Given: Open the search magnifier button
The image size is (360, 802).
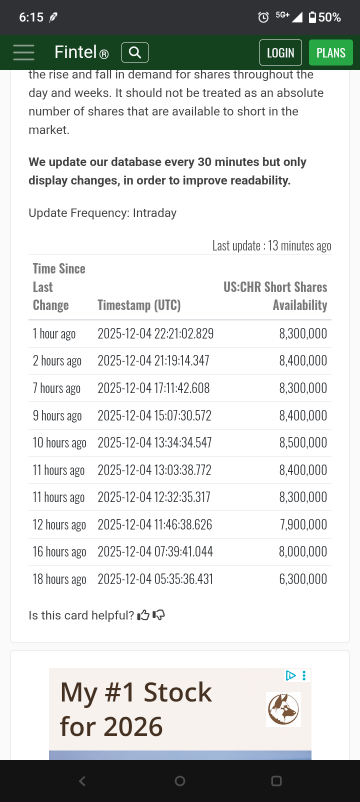Looking at the screenshot, I should tap(135, 53).
